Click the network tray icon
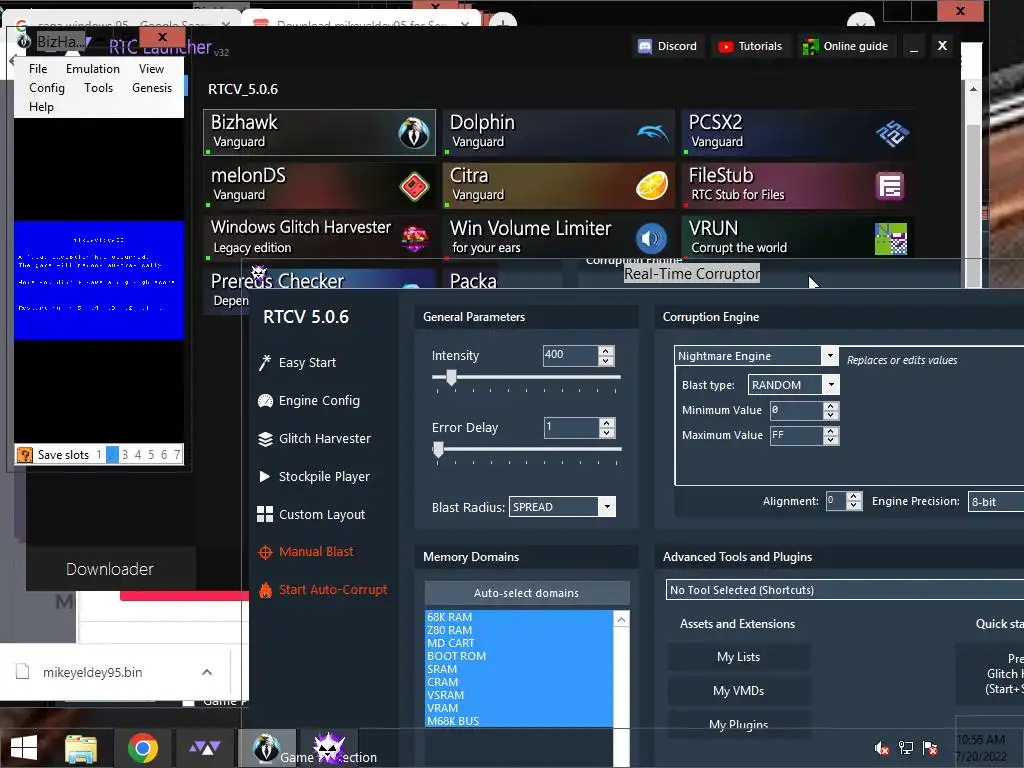The height and width of the screenshot is (768, 1024). tap(906, 748)
